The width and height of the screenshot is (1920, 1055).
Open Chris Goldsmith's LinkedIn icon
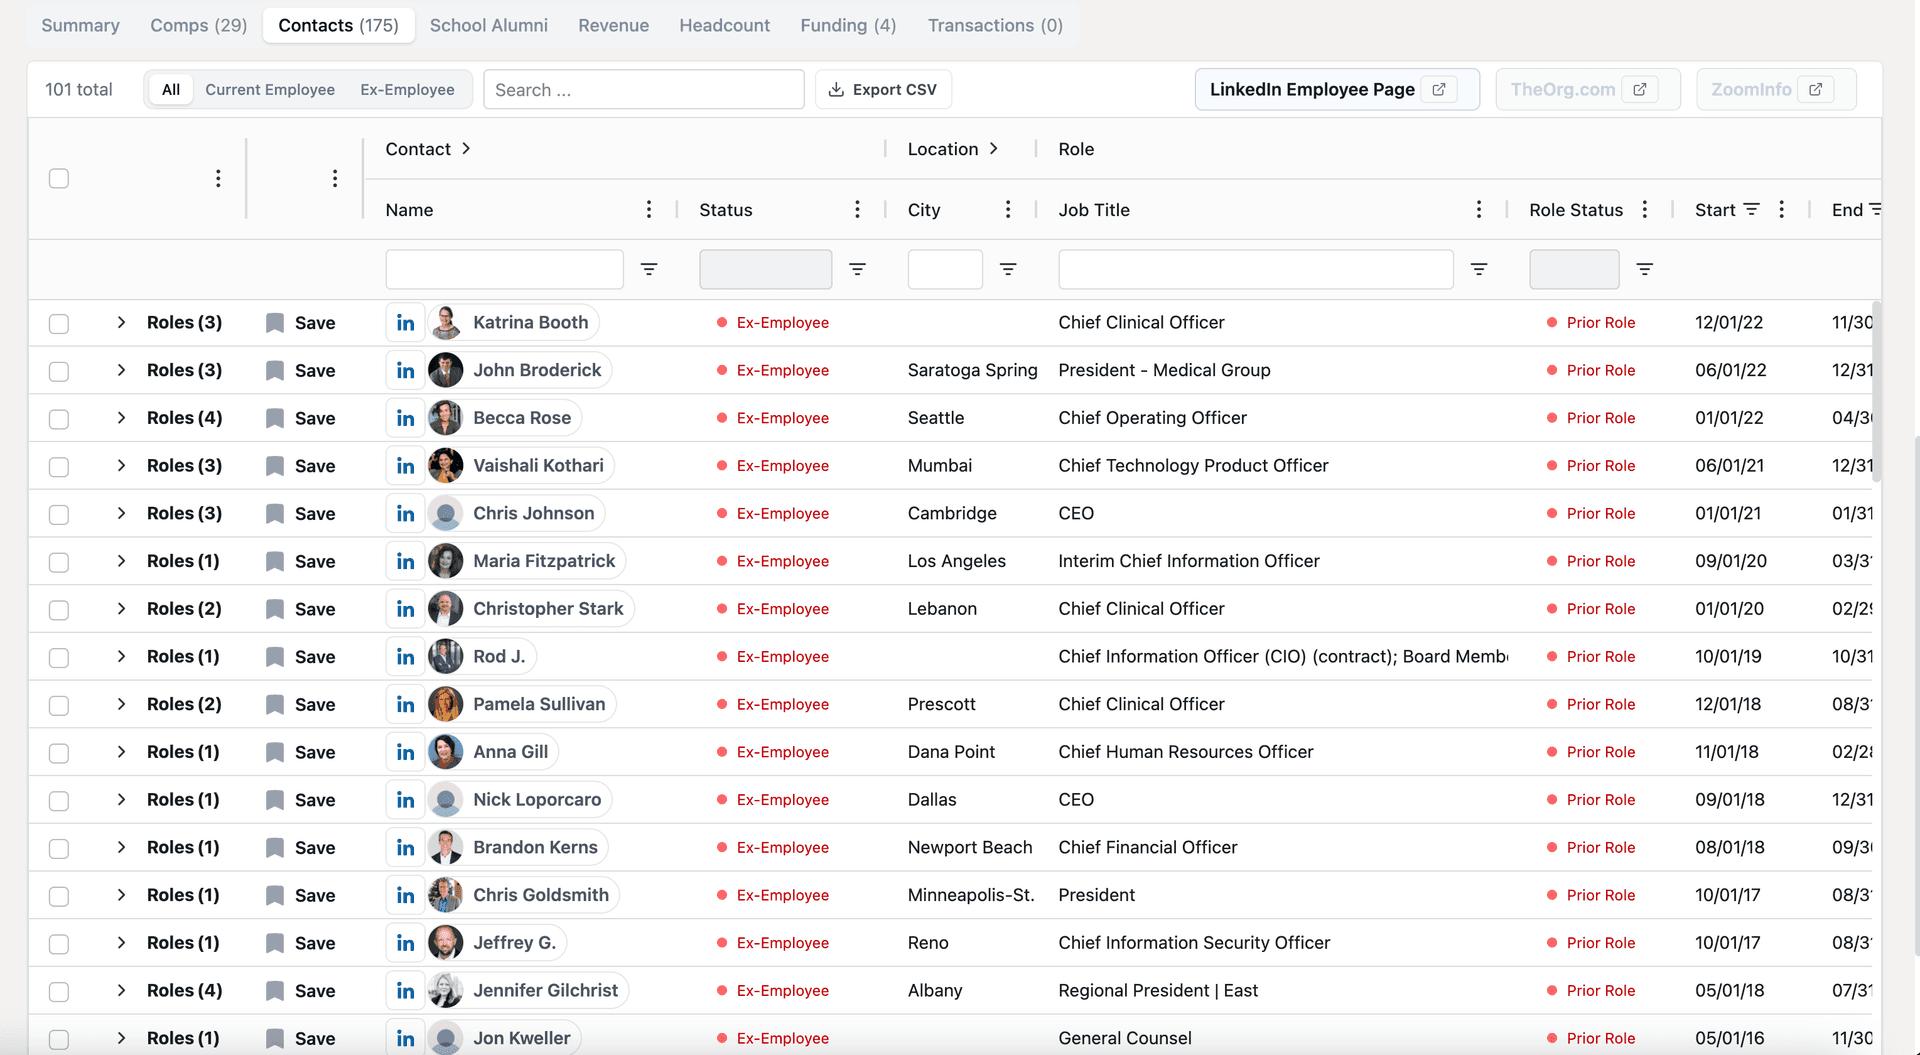(405, 896)
